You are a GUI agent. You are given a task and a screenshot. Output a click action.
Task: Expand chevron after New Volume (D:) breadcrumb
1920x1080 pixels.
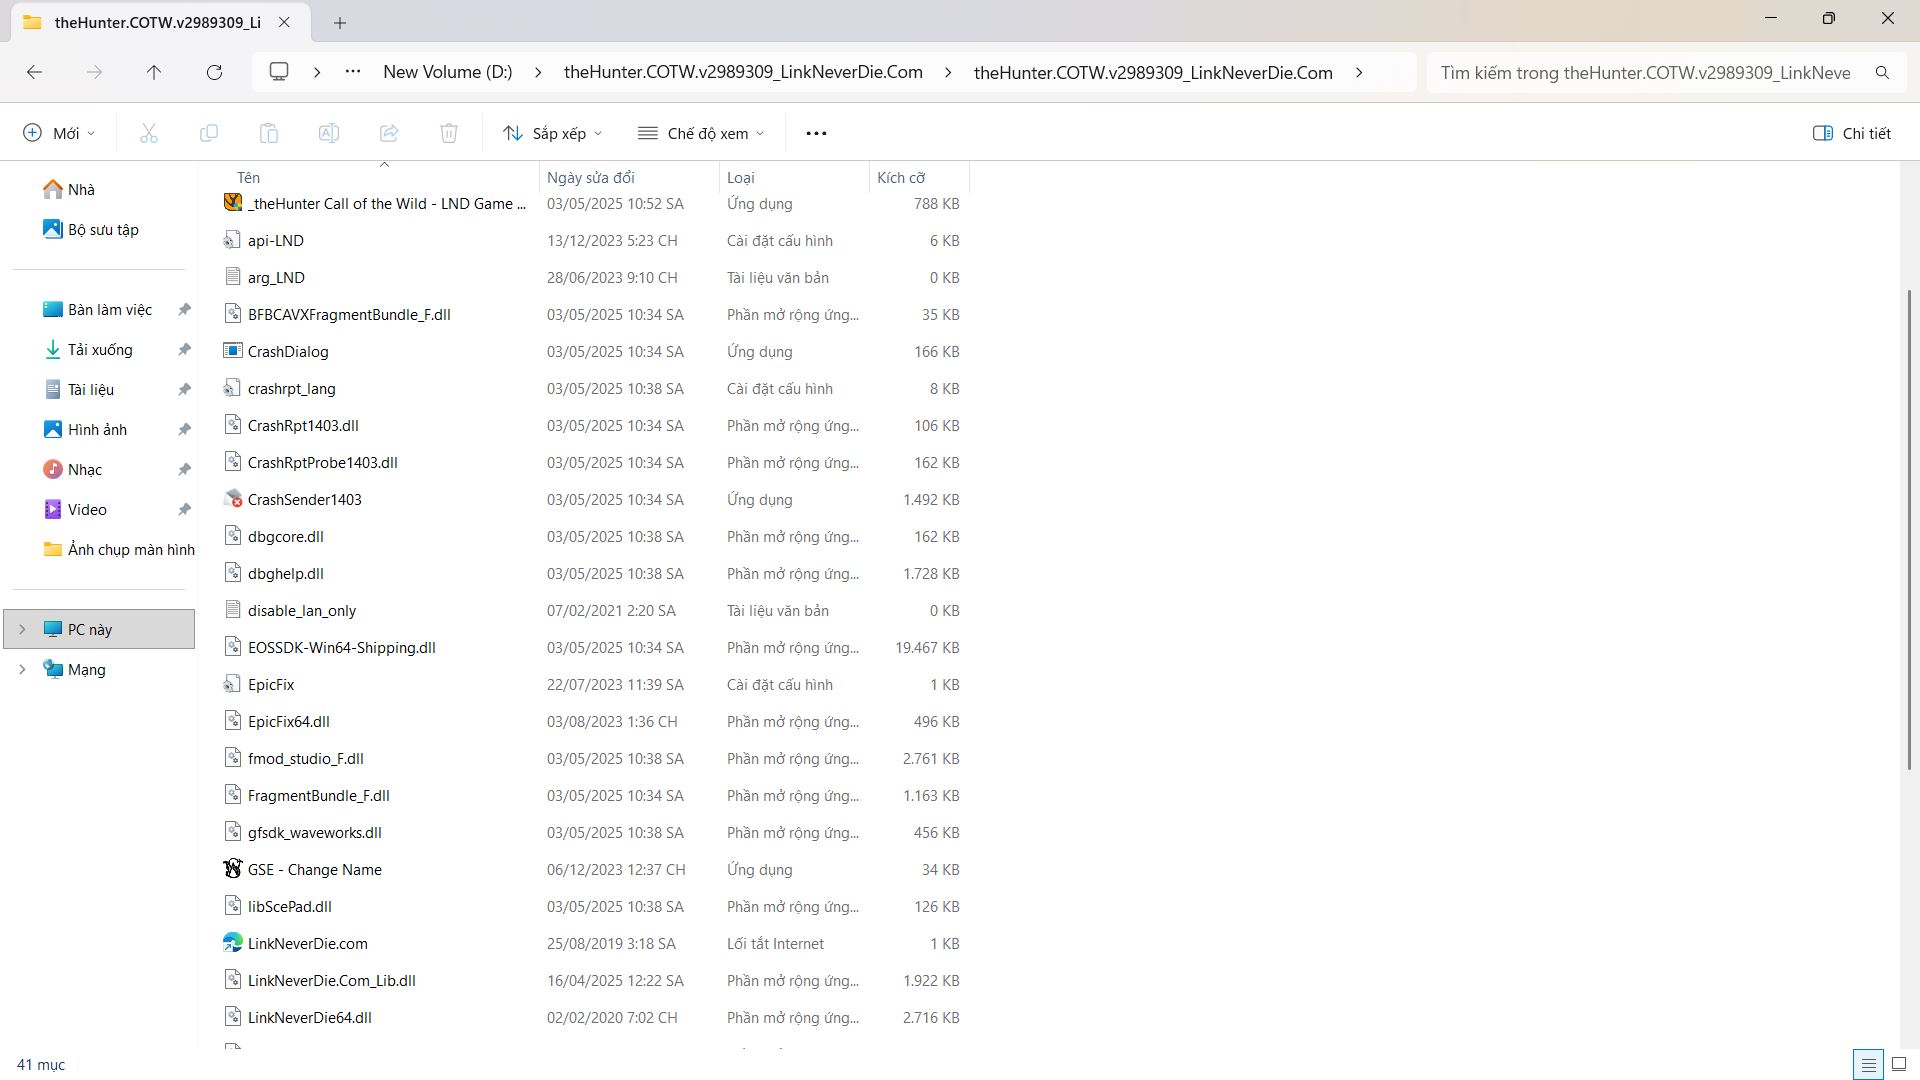(x=538, y=72)
